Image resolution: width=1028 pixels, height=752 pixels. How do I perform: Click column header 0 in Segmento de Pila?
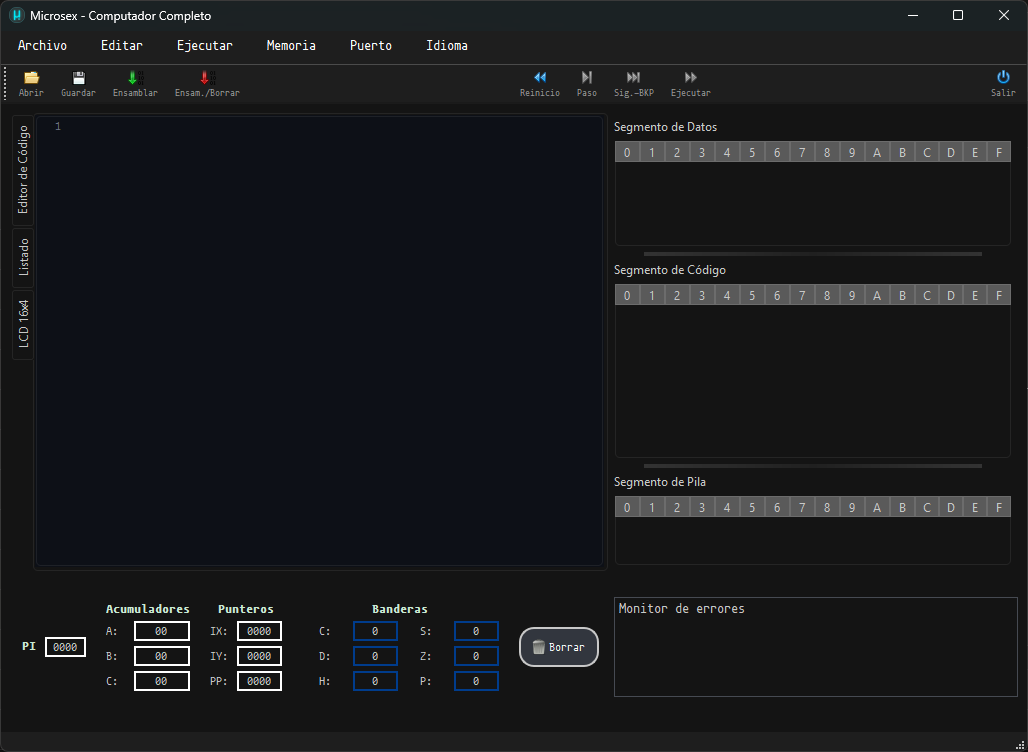click(x=627, y=507)
